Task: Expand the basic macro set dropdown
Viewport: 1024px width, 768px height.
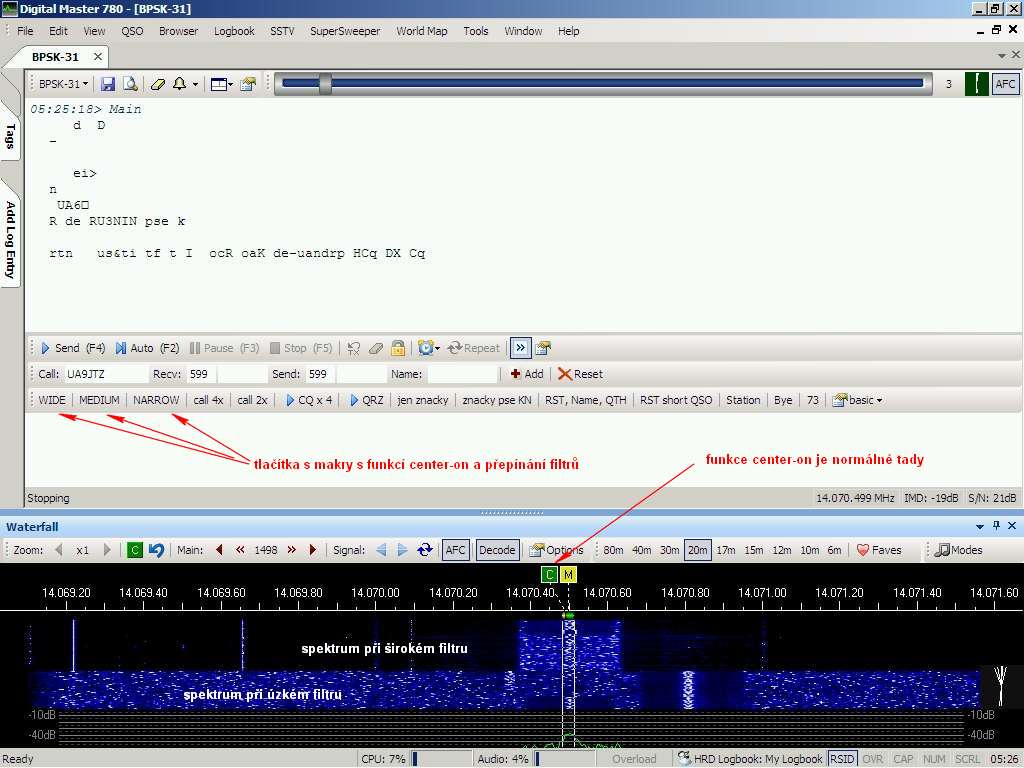Action: coord(858,400)
